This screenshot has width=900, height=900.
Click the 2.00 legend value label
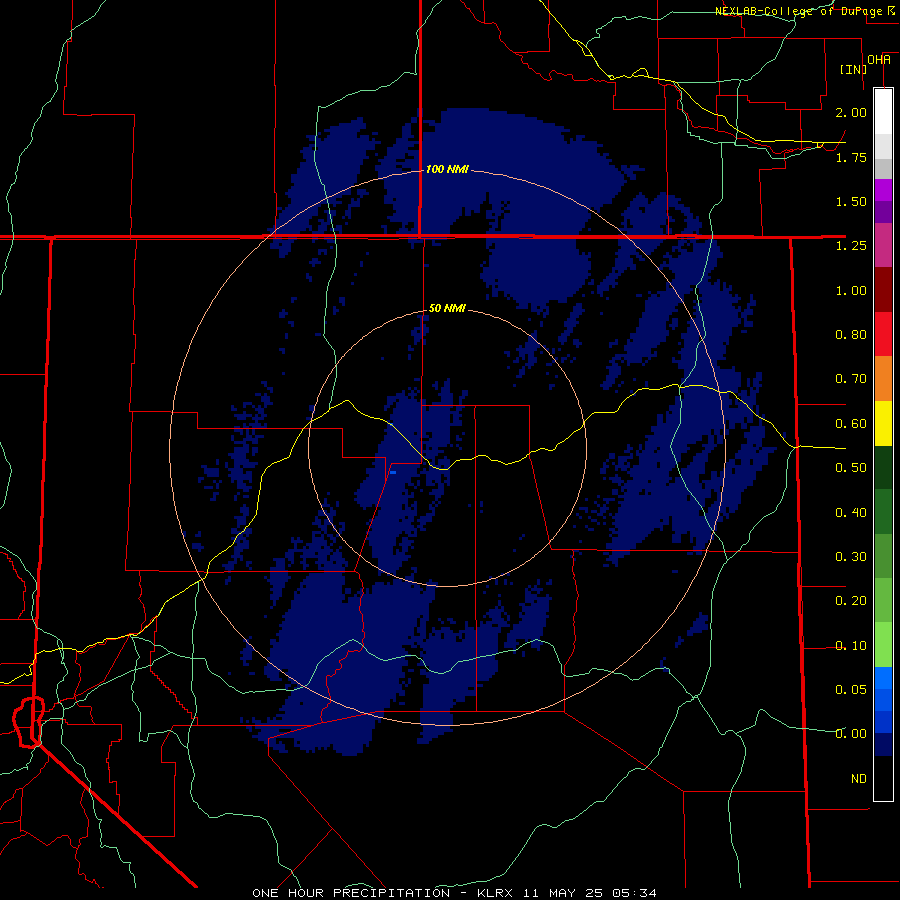851,112
